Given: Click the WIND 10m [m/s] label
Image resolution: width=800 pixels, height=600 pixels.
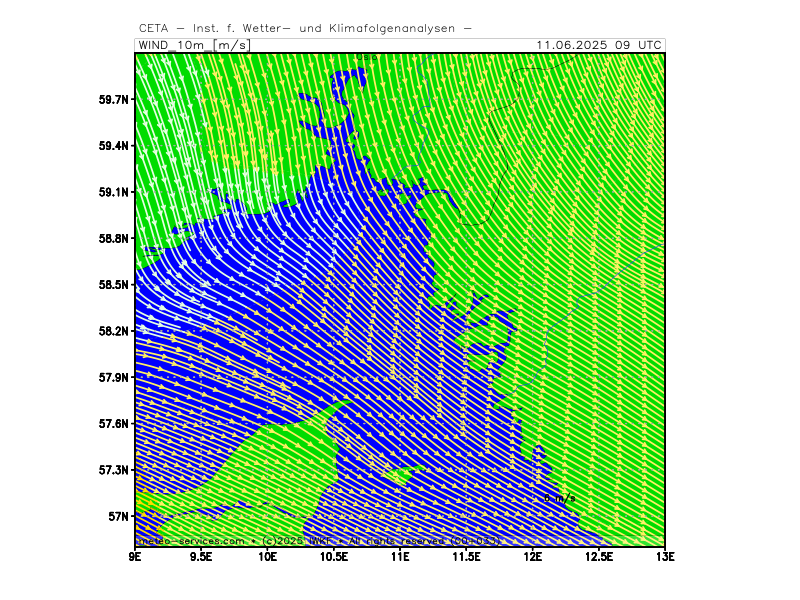Looking at the screenshot, I should pos(193,45).
